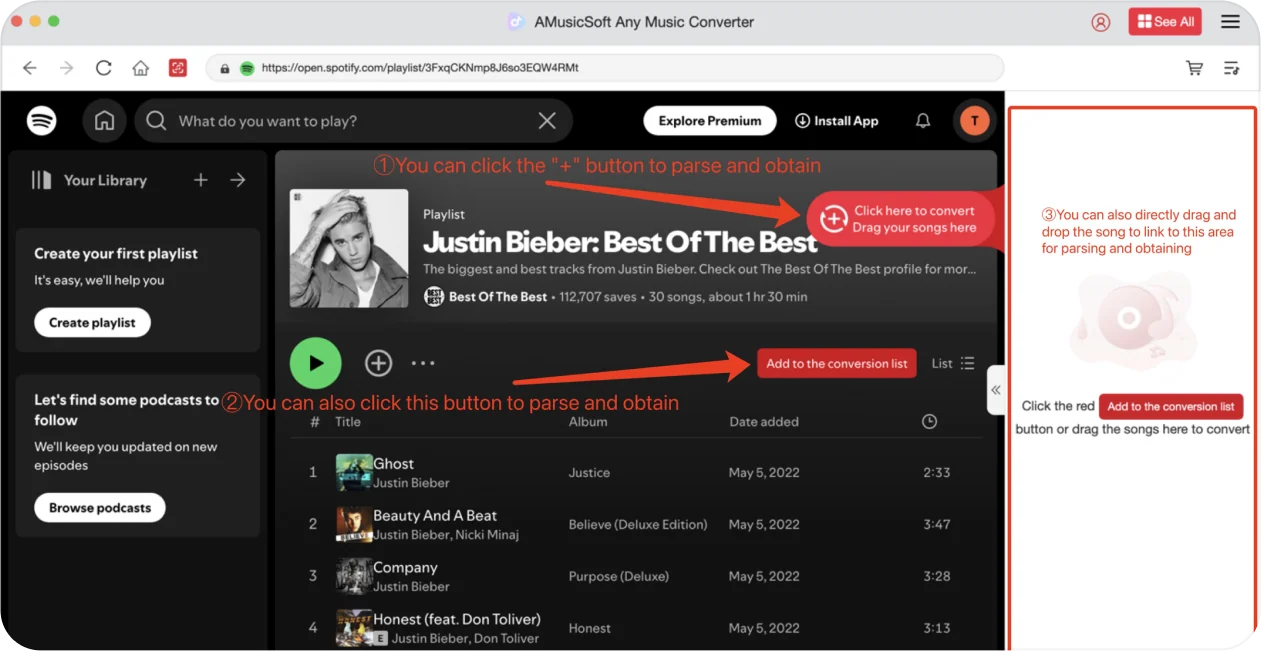Open the 'T' profile avatar menu
Image resolution: width=1261 pixels, height=651 pixels.
(x=975, y=121)
